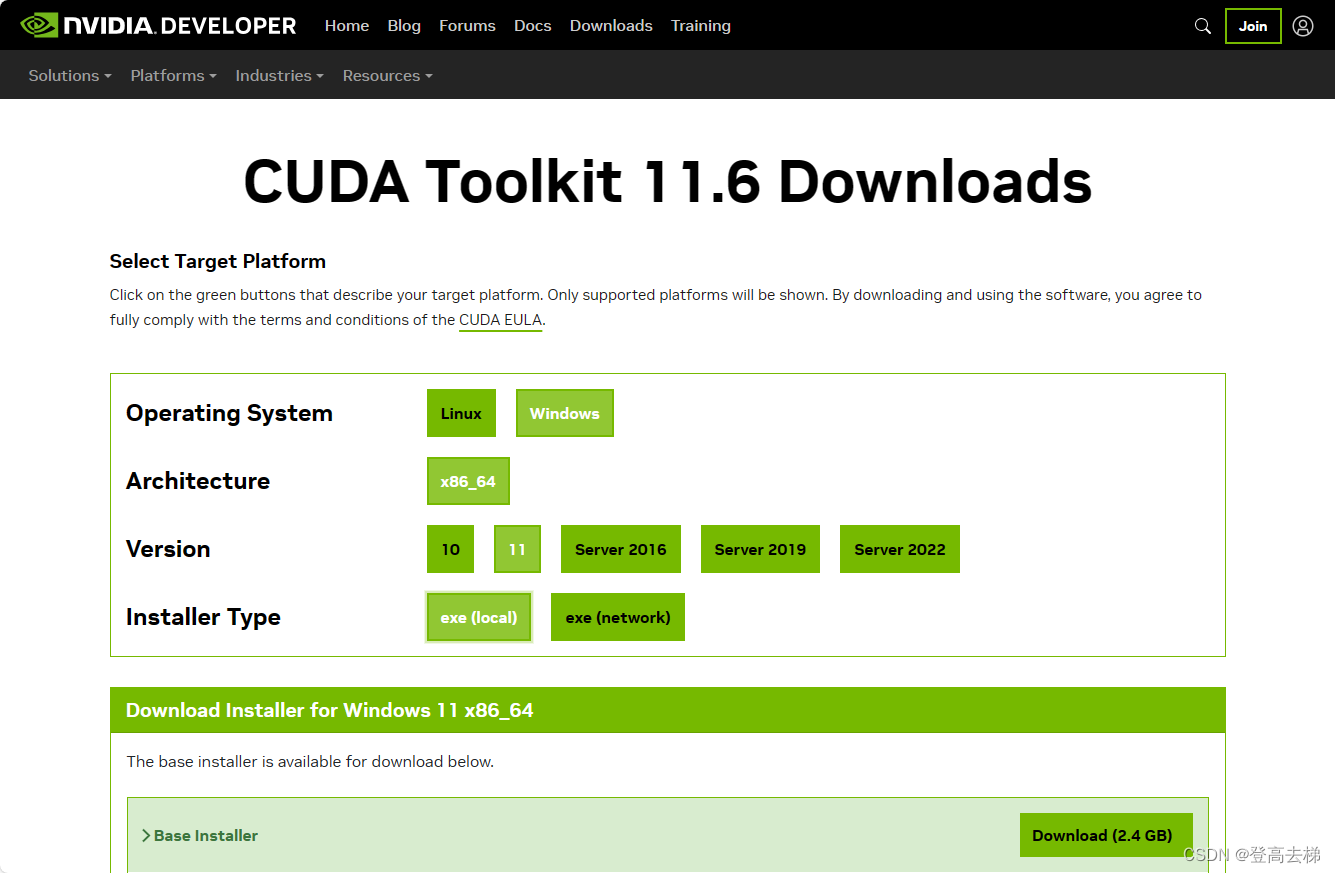Choose Windows version 11
1335x873 pixels.
[517, 549]
